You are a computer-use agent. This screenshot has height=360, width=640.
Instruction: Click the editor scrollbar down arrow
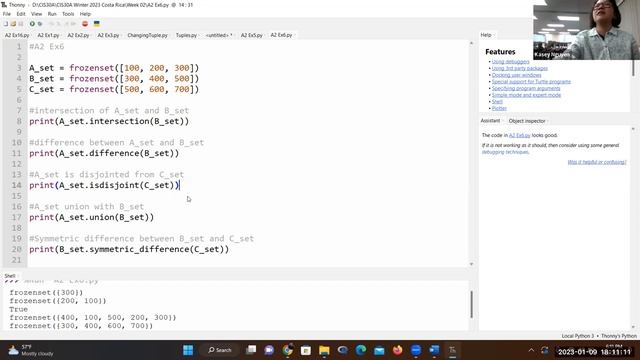(x=471, y=264)
